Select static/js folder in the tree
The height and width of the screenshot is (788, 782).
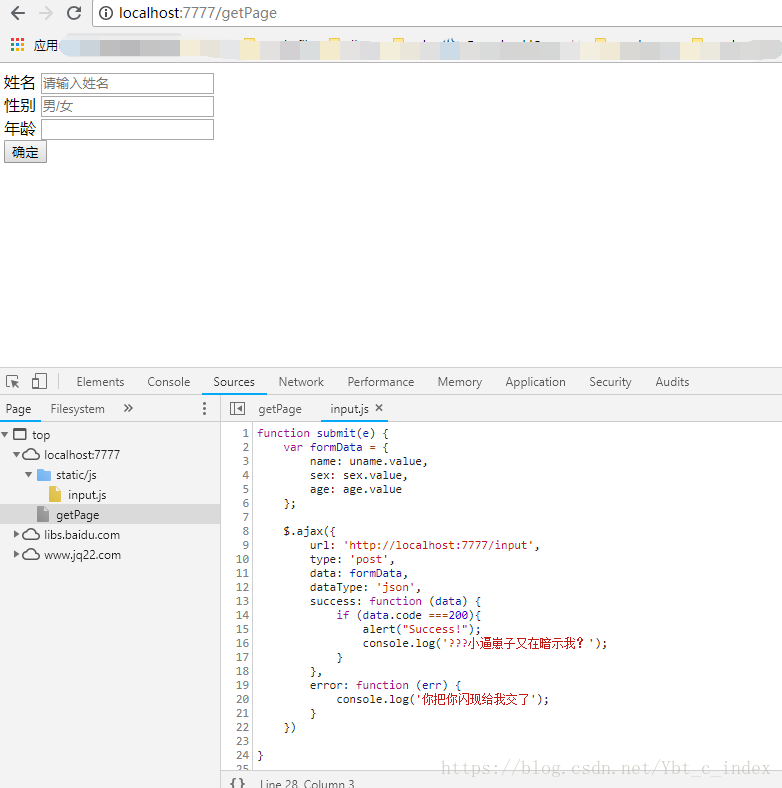[76, 474]
